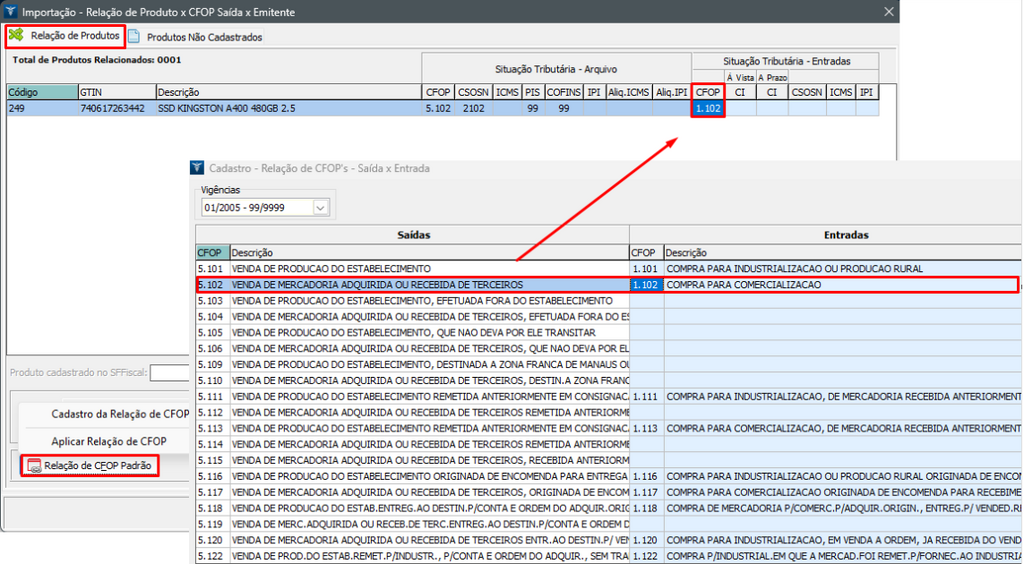
Task: Click the green icon on Relação de Produtos tab
Action: pyautogui.click(x=17, y=36)
